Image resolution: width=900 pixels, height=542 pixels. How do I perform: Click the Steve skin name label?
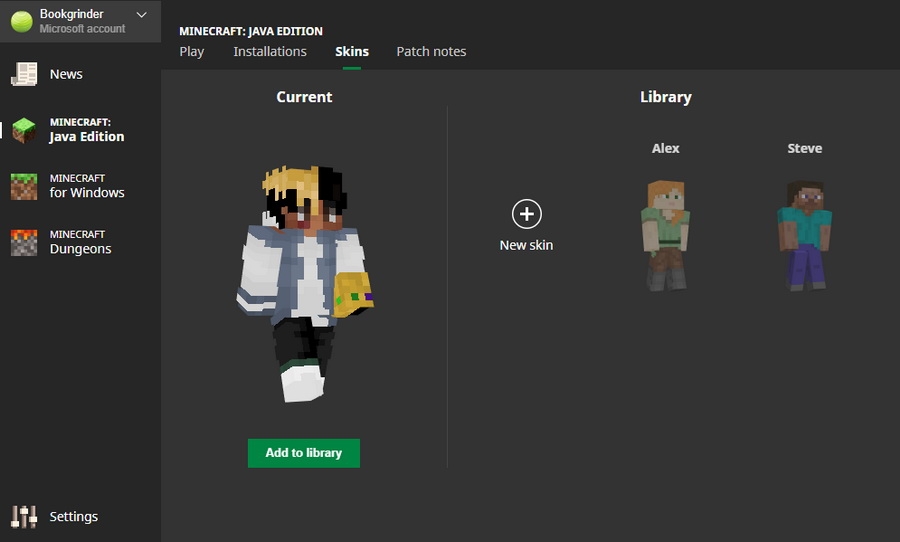[x=805, y=148]
